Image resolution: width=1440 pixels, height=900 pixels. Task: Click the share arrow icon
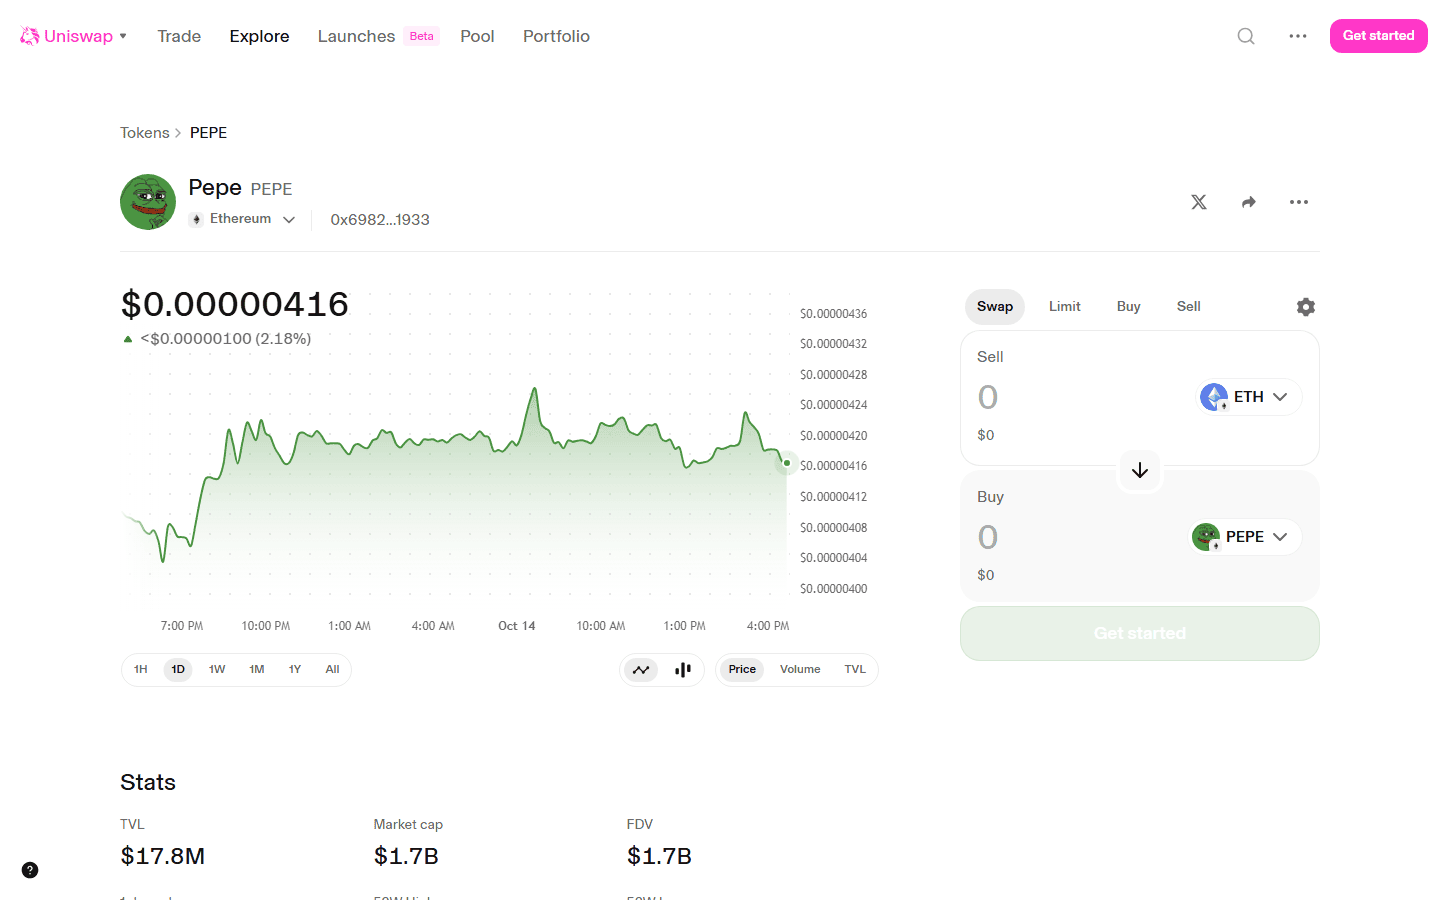point(1249,202)
